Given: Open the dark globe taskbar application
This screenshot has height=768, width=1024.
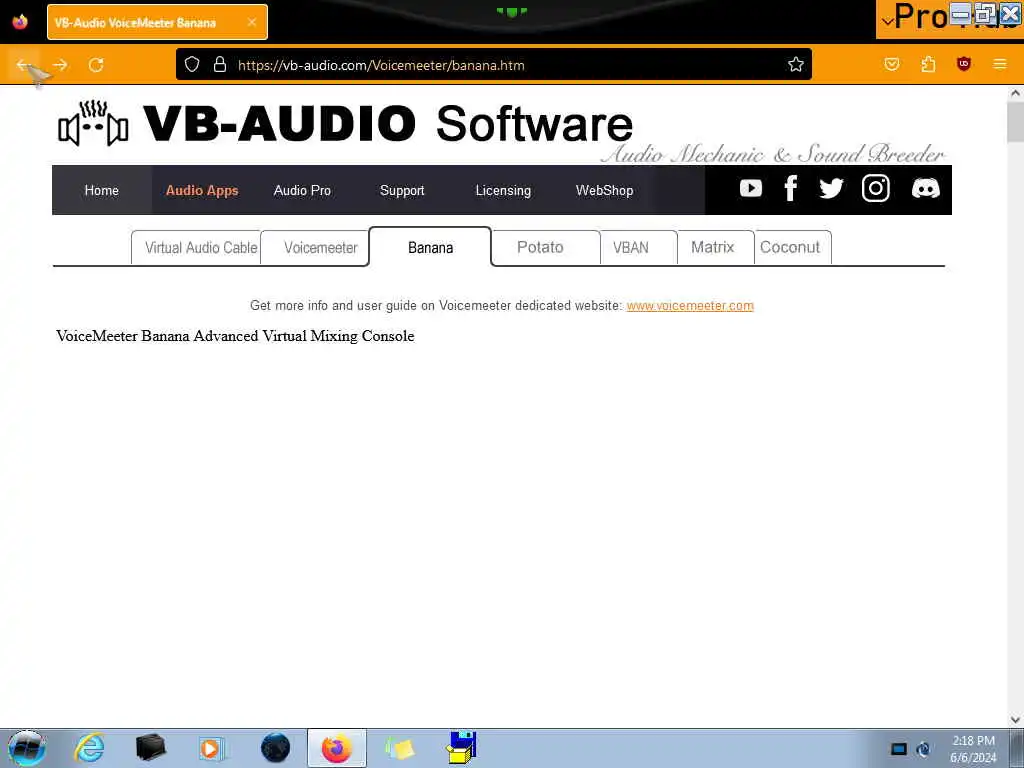Looking at the screenshot, I should pos(275,748).
